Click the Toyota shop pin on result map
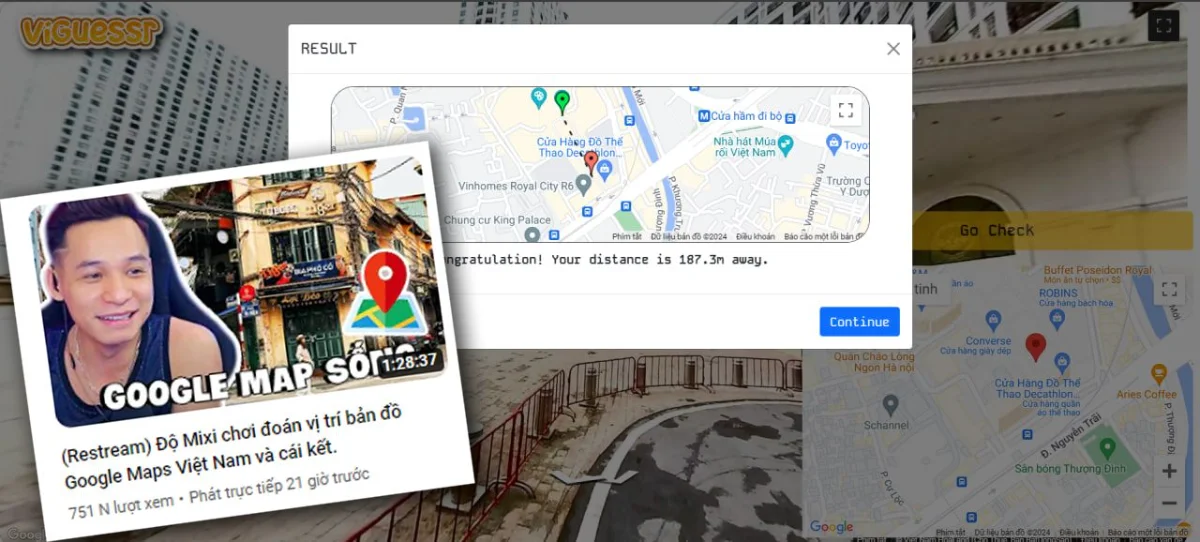Viewport: 1200px width, 542px height. (x=834, y=143)
